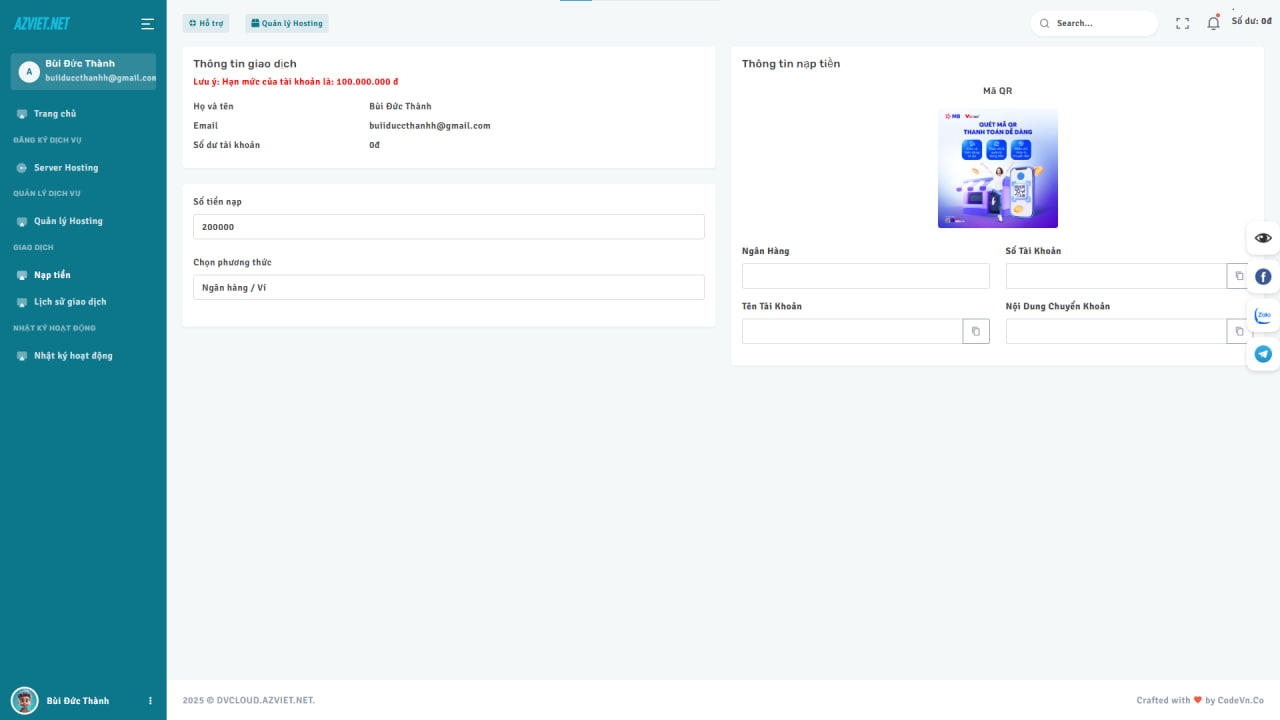Screen dimensions: 1280x720
Task: Copy the Số Tài Khoản value
Action: [1239, 276]
